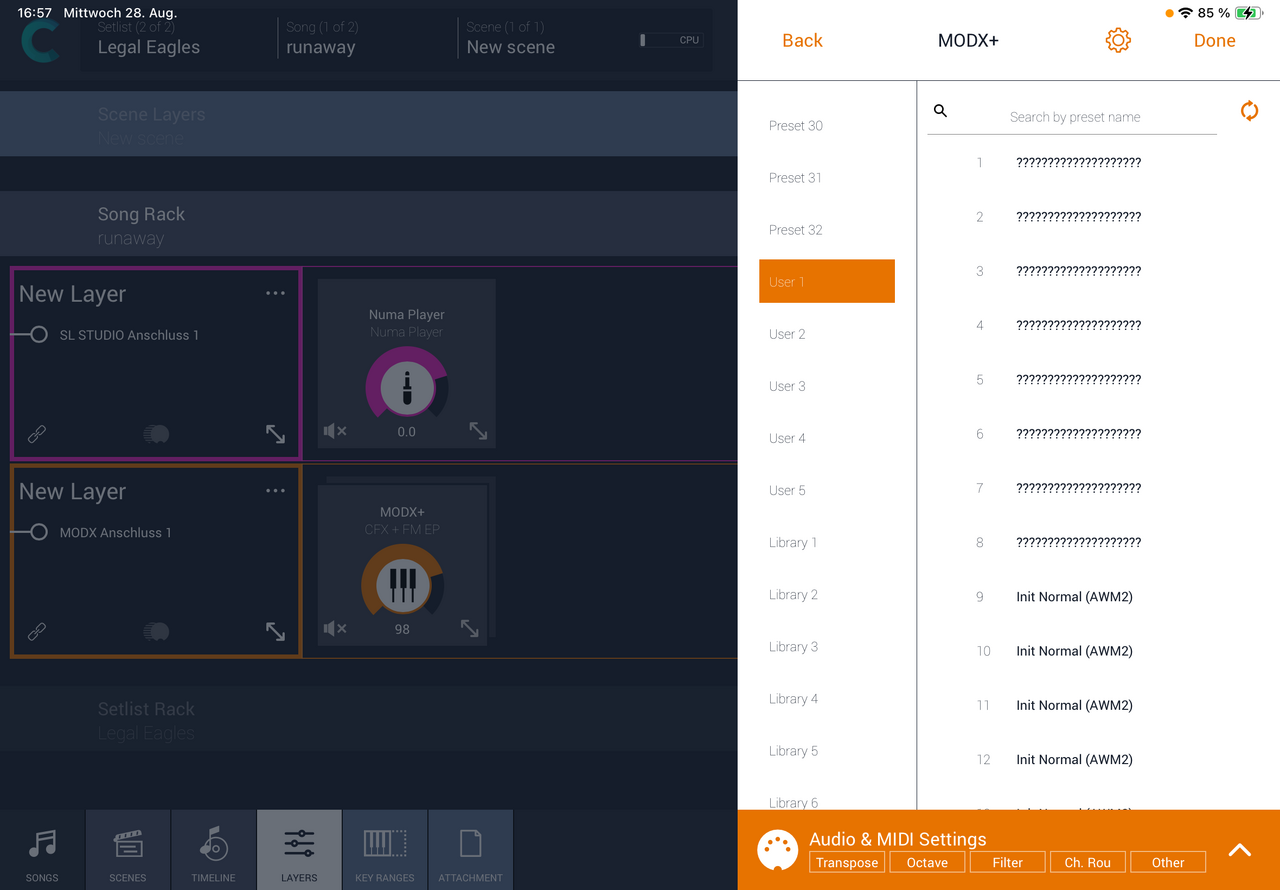Viewport: 1280px width, 890px height.
Task: Open the Key Ranges tab
Action: pyautogui.click(x=385, y=850)
